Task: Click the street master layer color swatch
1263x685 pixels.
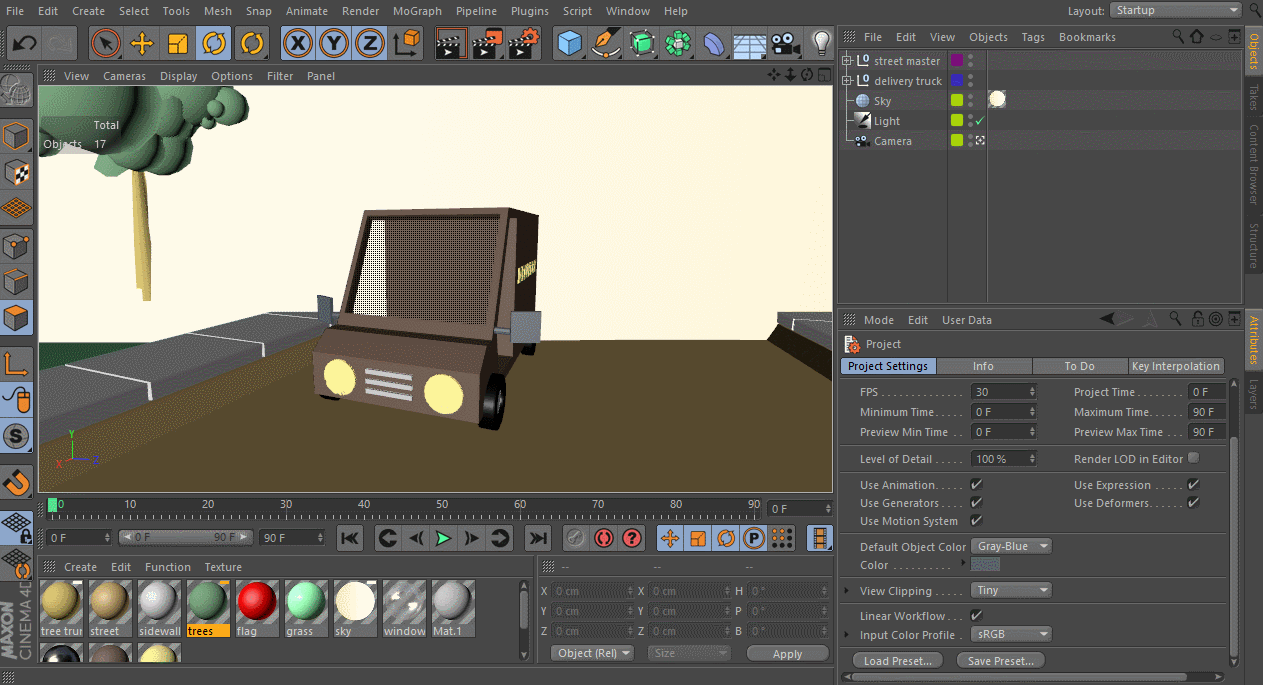Action: [957, 61]
